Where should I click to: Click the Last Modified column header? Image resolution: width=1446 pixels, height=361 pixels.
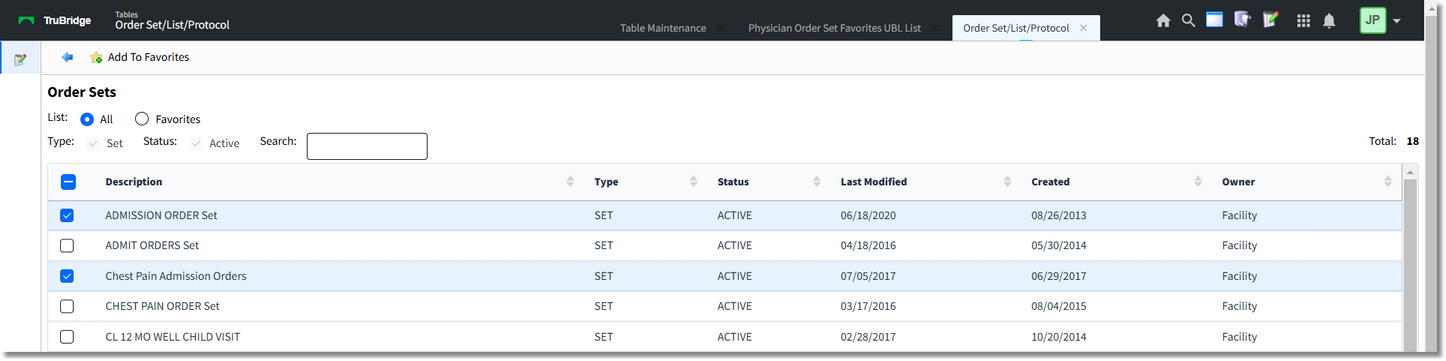point(874,182)
